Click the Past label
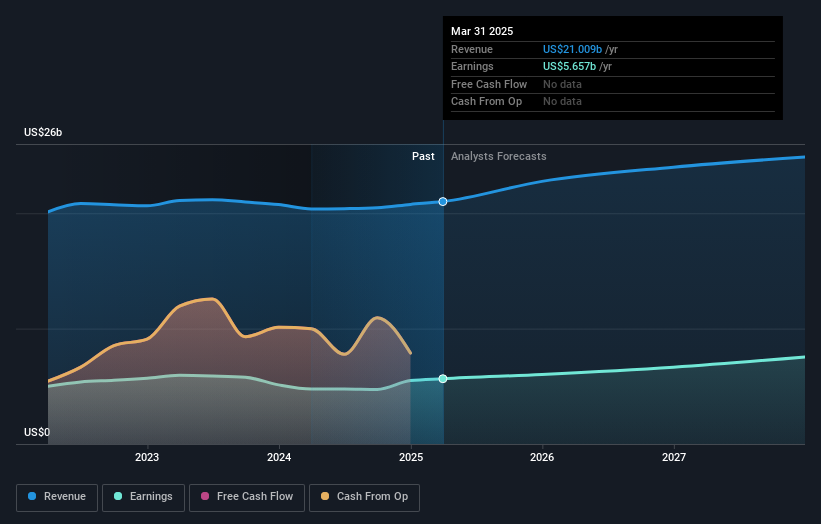 pos(423,157)
